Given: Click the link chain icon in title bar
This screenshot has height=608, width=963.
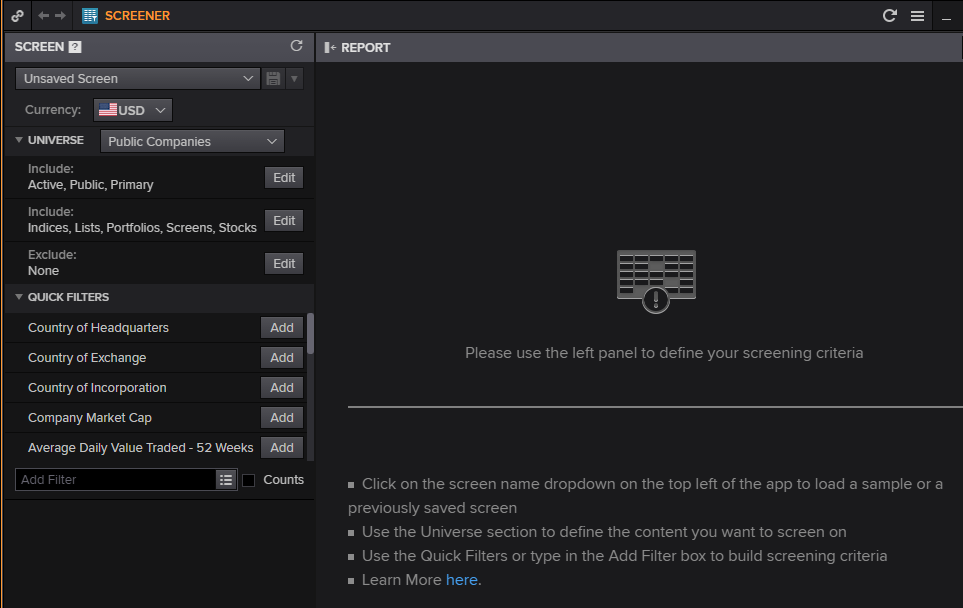Looking at the screenshot, I should 16,15.
